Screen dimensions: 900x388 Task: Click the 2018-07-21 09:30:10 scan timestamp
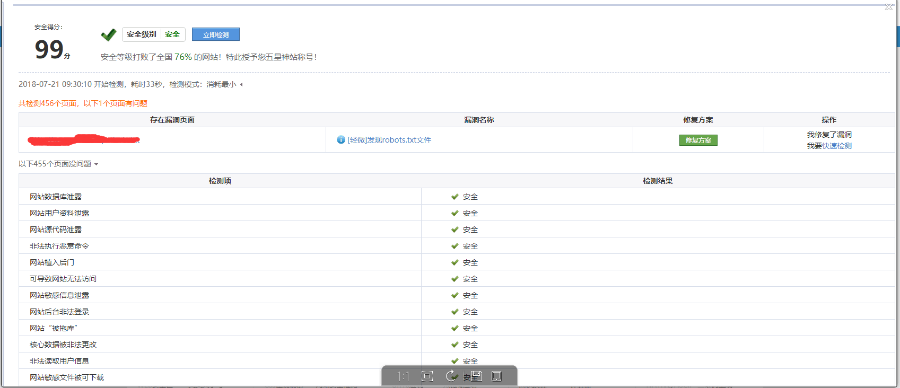56,85
